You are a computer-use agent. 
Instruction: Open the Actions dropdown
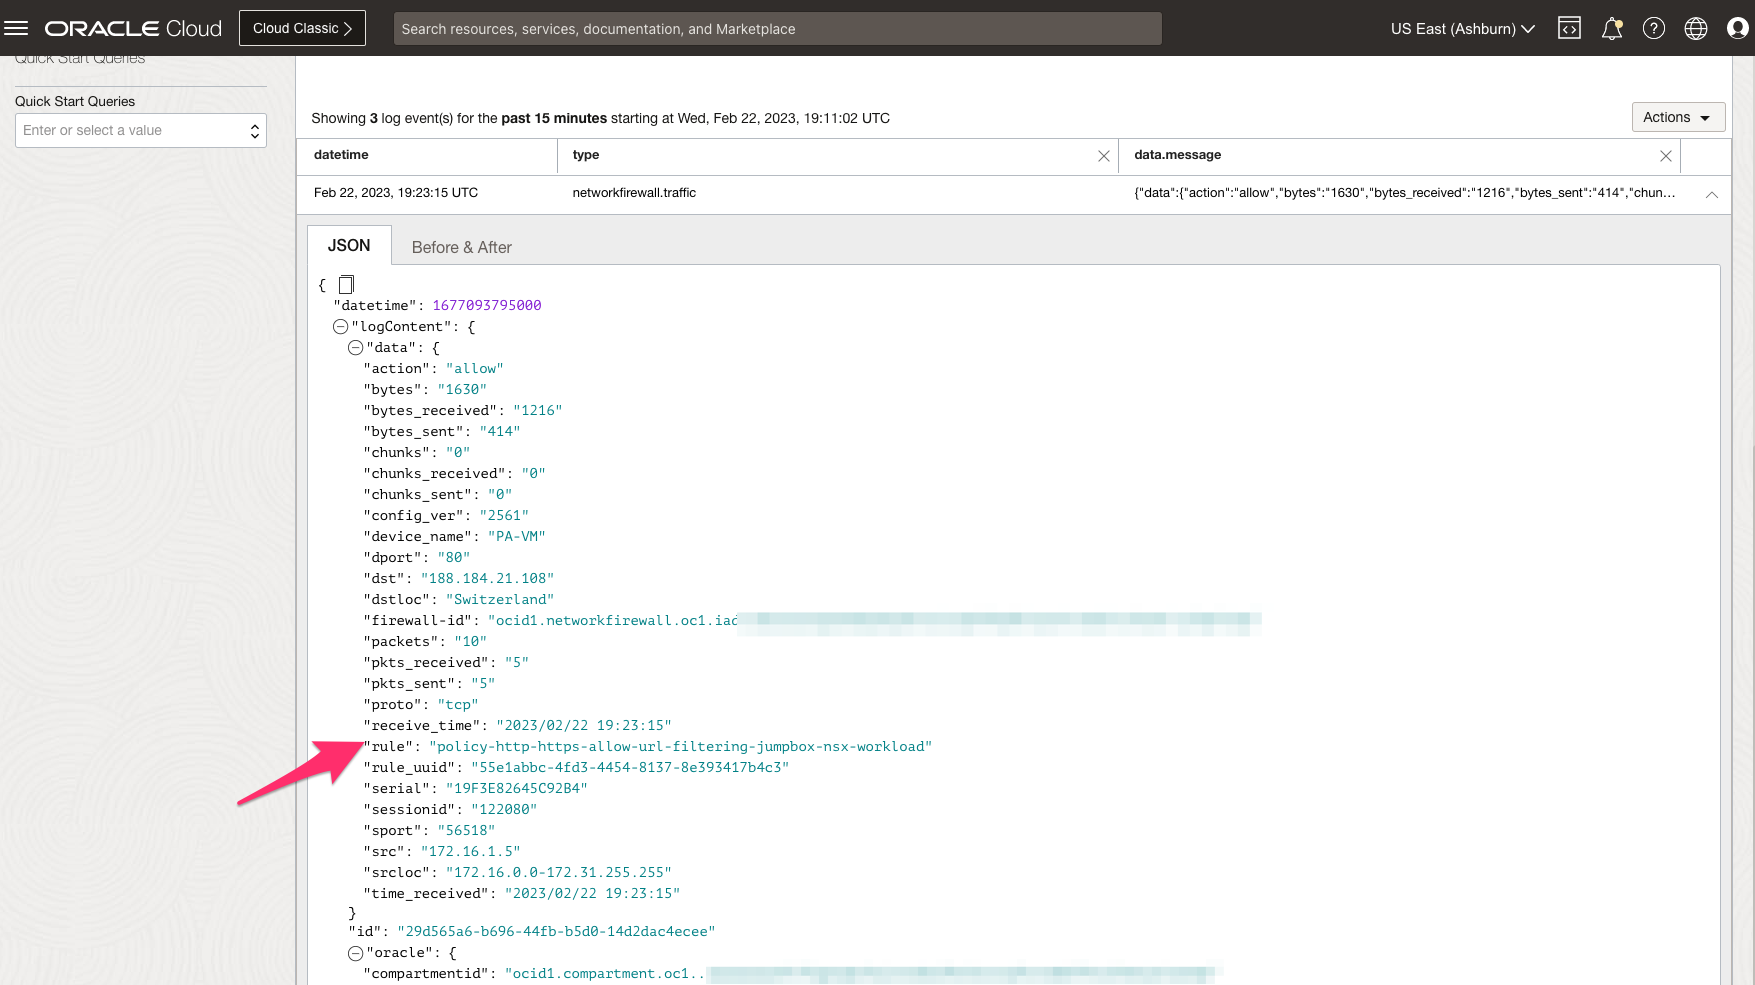[1677, 117]
